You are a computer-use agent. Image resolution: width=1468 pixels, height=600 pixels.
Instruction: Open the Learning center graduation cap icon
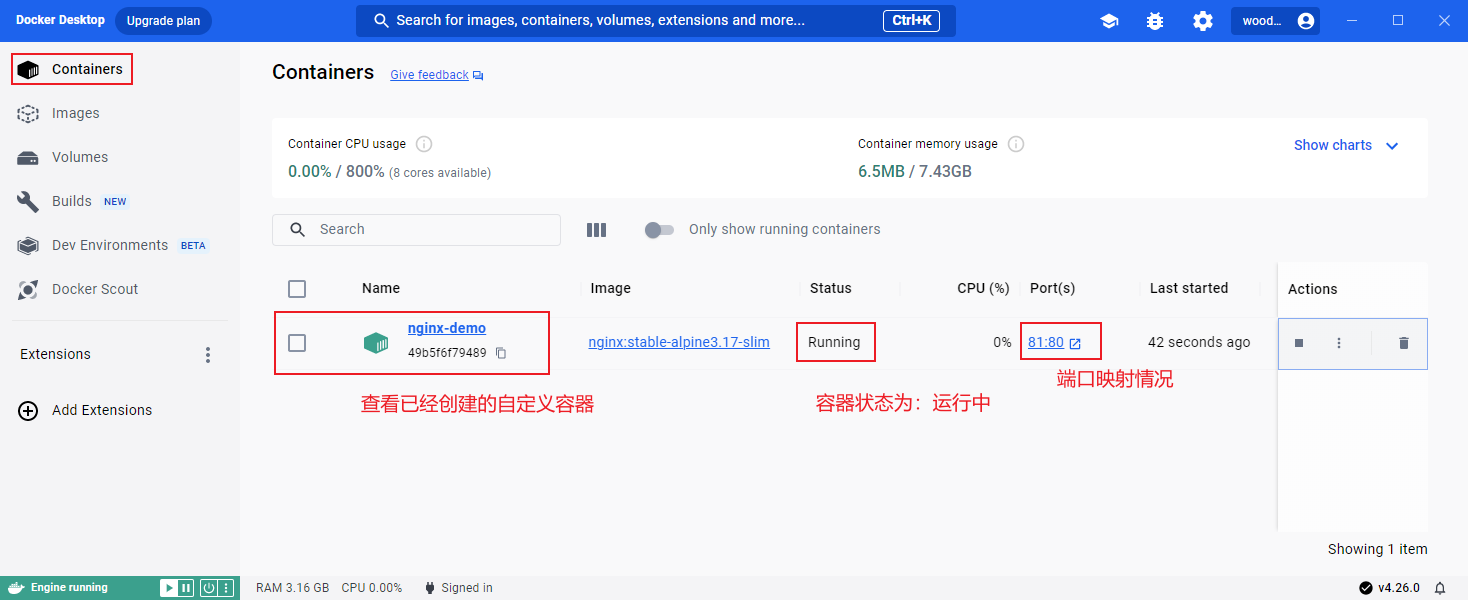tap(1108, 21)
